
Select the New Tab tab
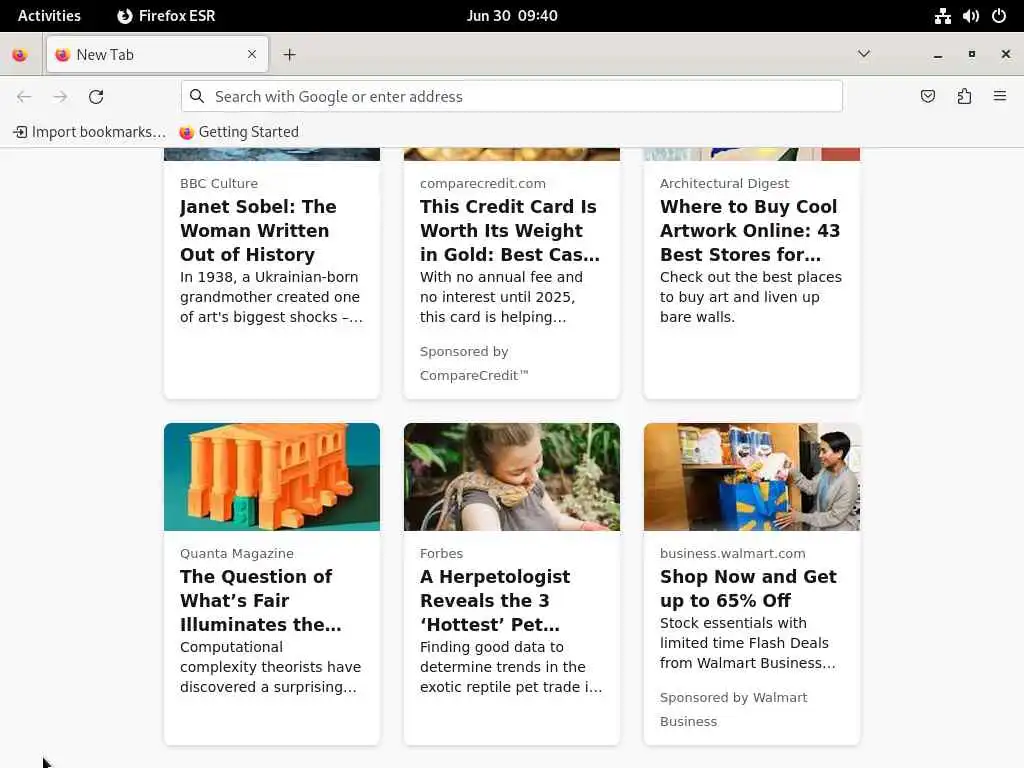tap(157, 54)
